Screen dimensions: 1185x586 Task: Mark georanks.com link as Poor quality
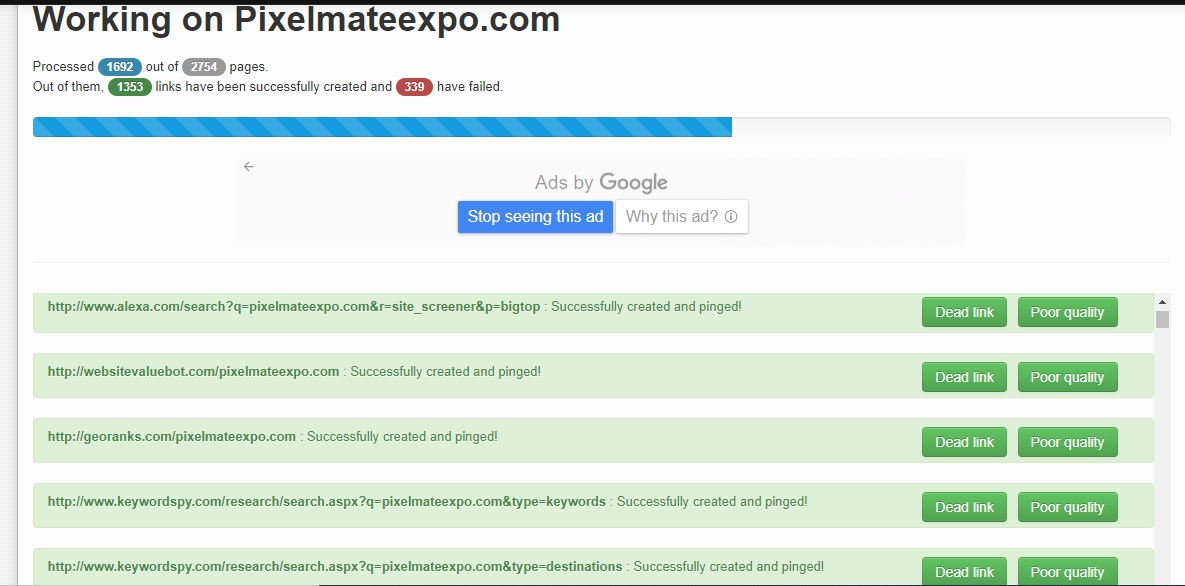[1067, 442]
